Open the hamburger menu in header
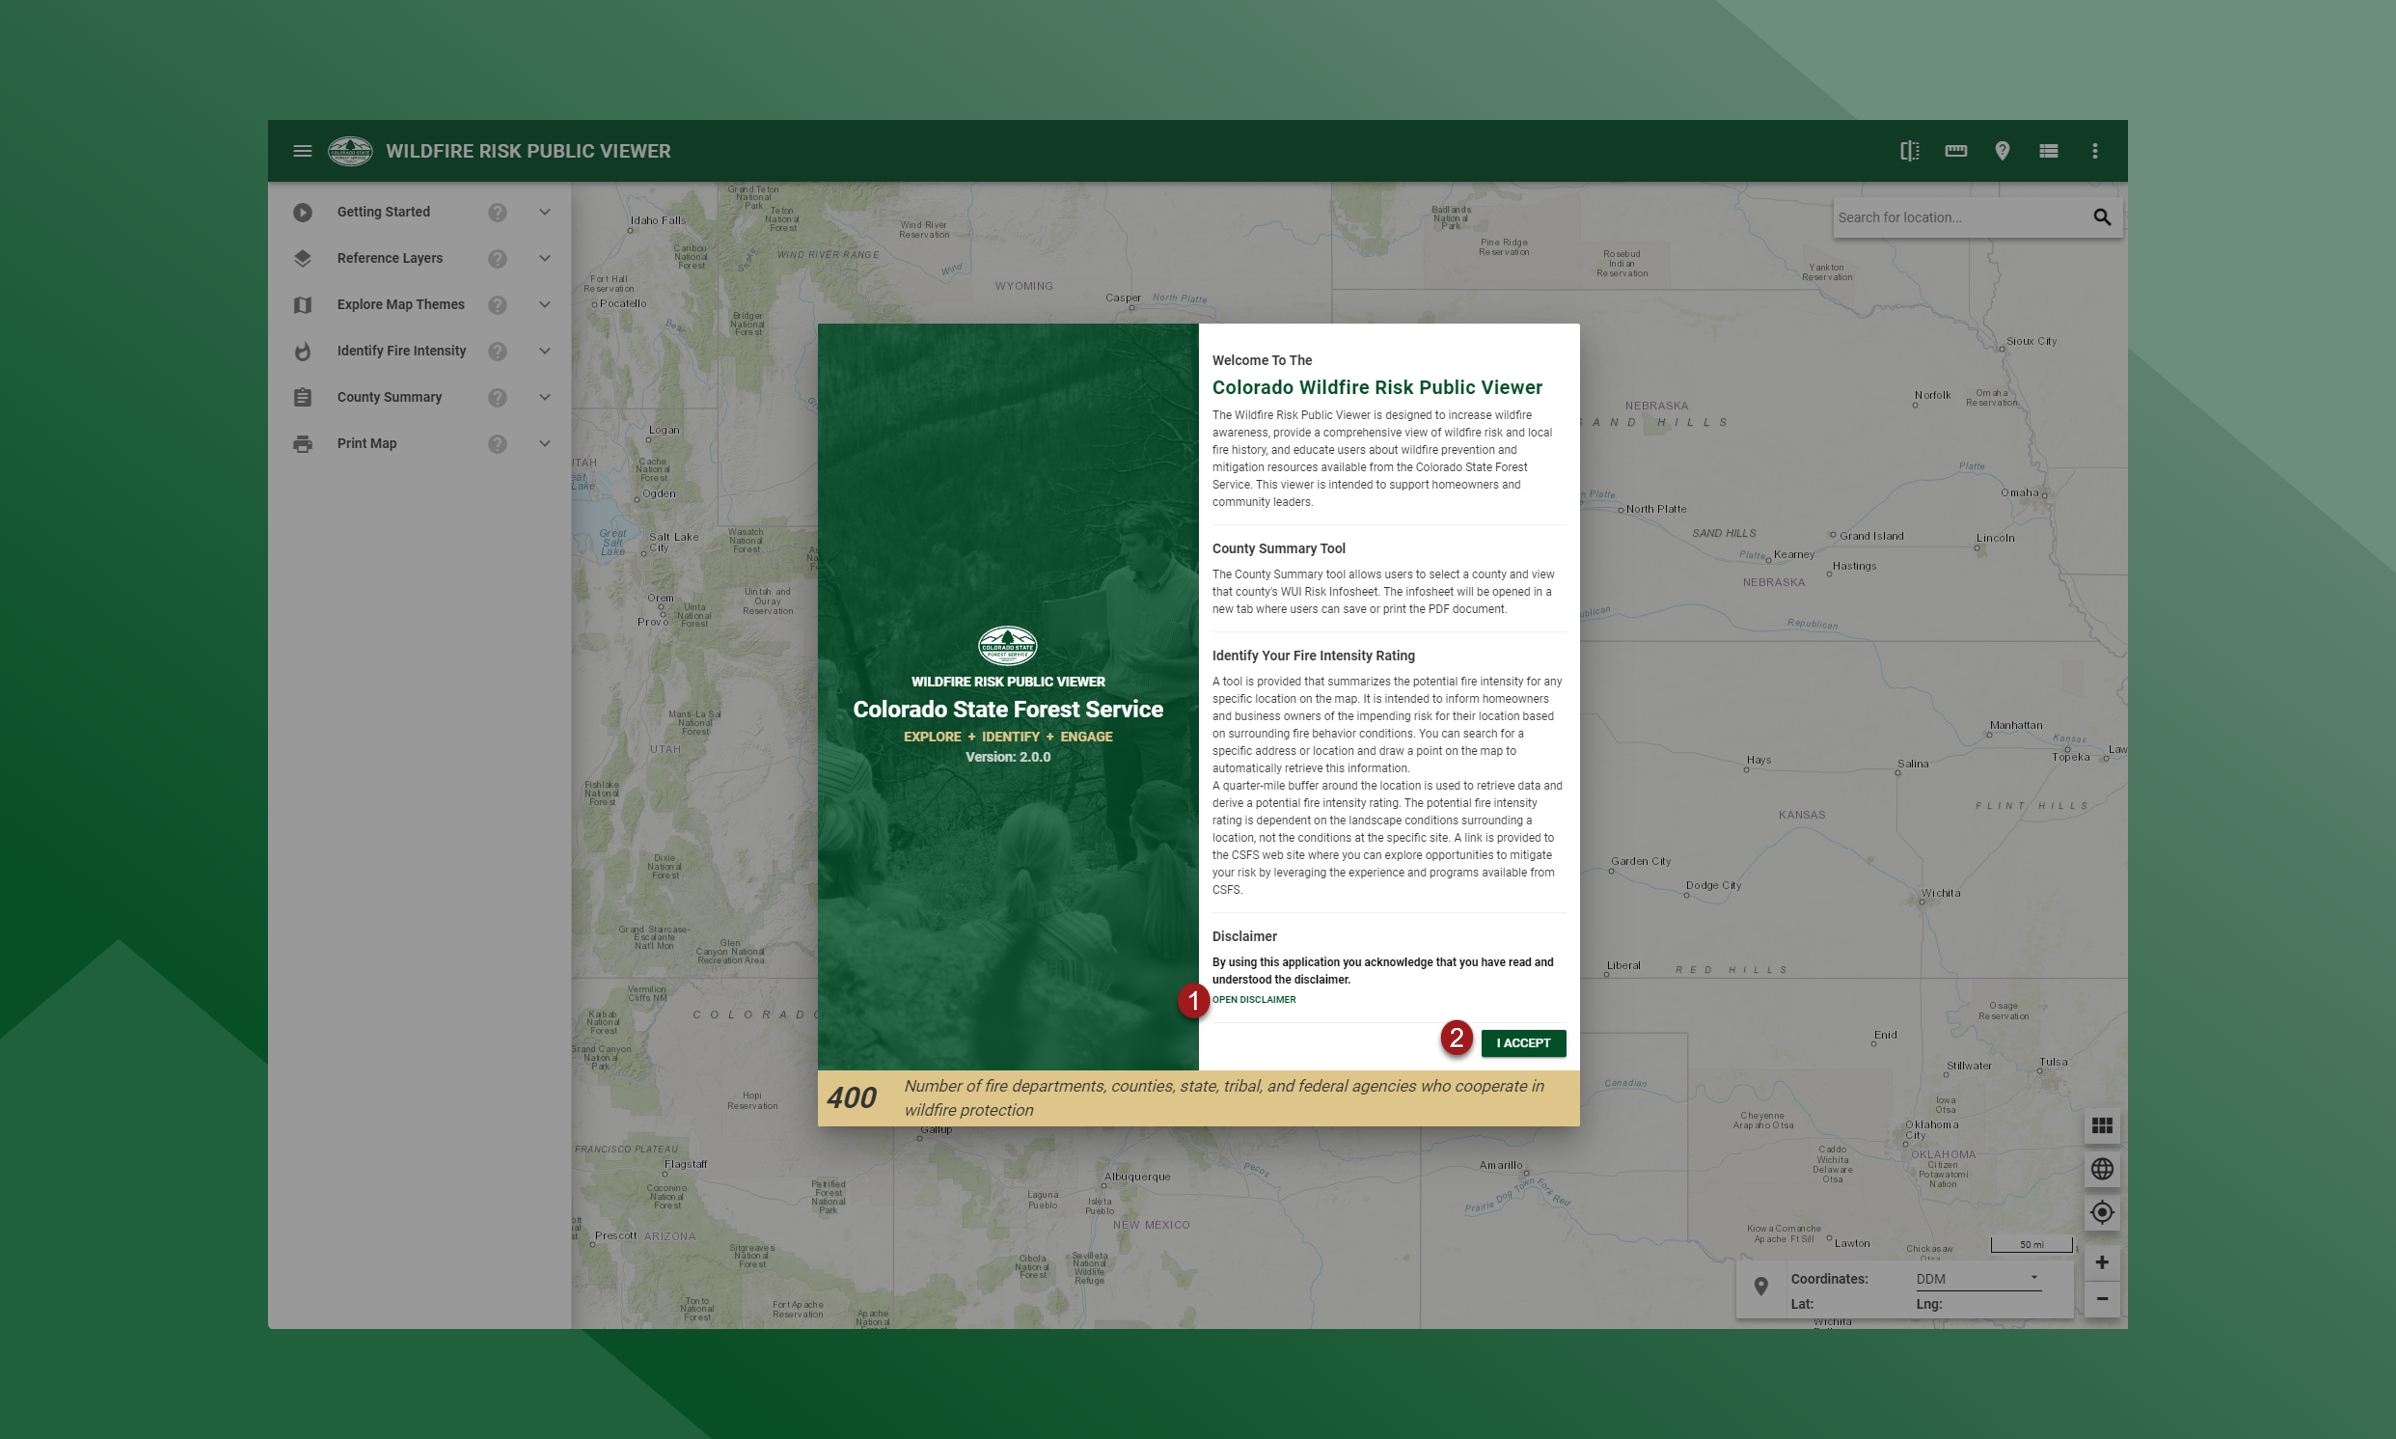Viewport: 2396px width, 1439px height. click(302, 151)
